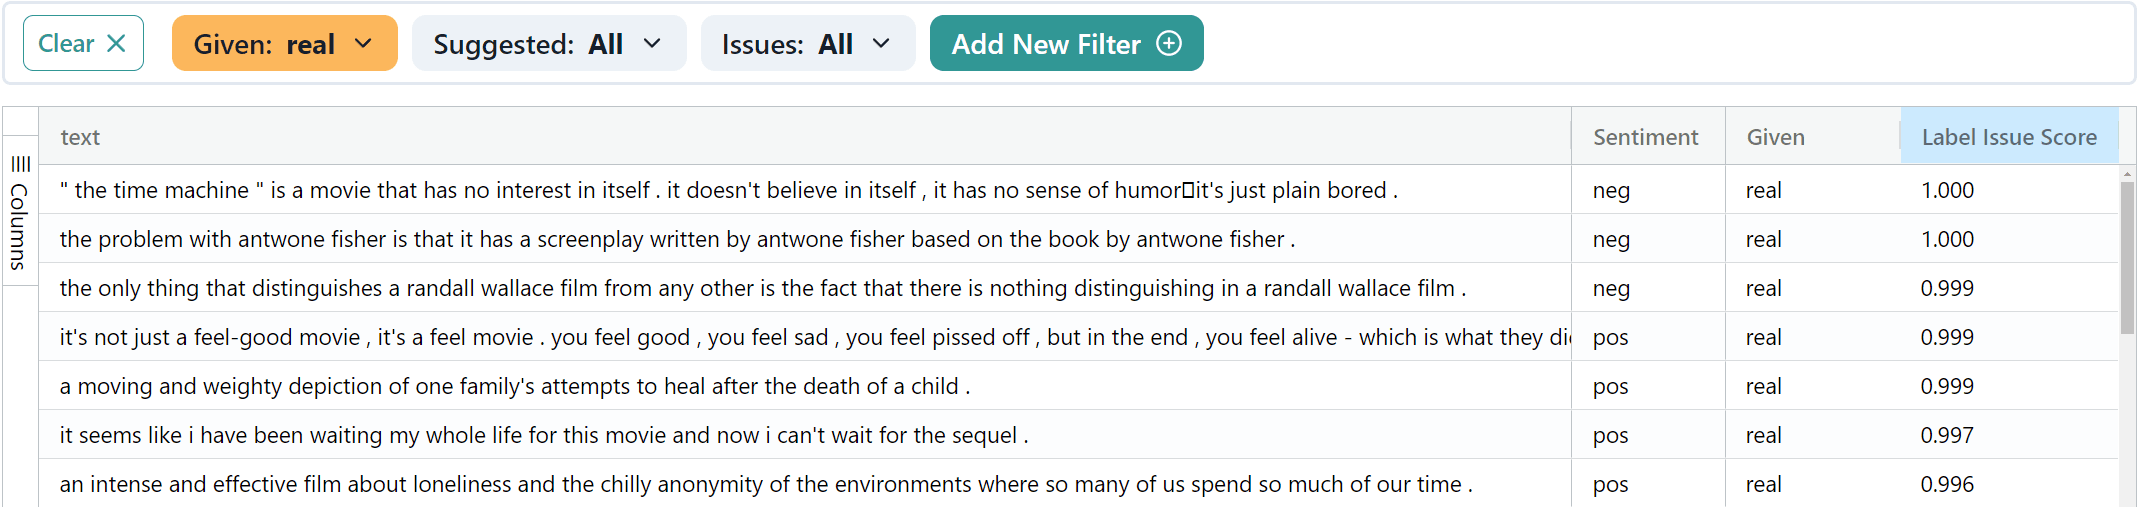Sort by the Given column header
This screenshot has height=507, width=2140.
[x=1775, y=137]
